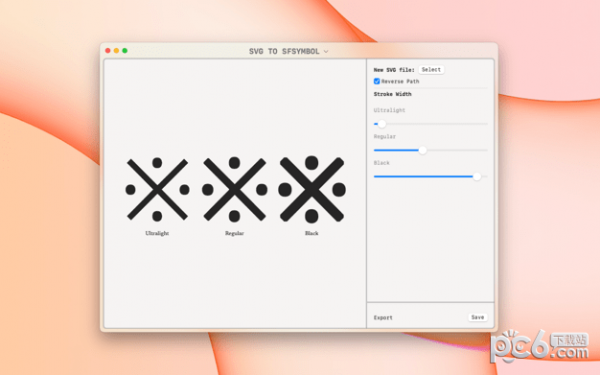Select the Regular symbol preview
Screen dimensions: 600x375
click(235, 189)
